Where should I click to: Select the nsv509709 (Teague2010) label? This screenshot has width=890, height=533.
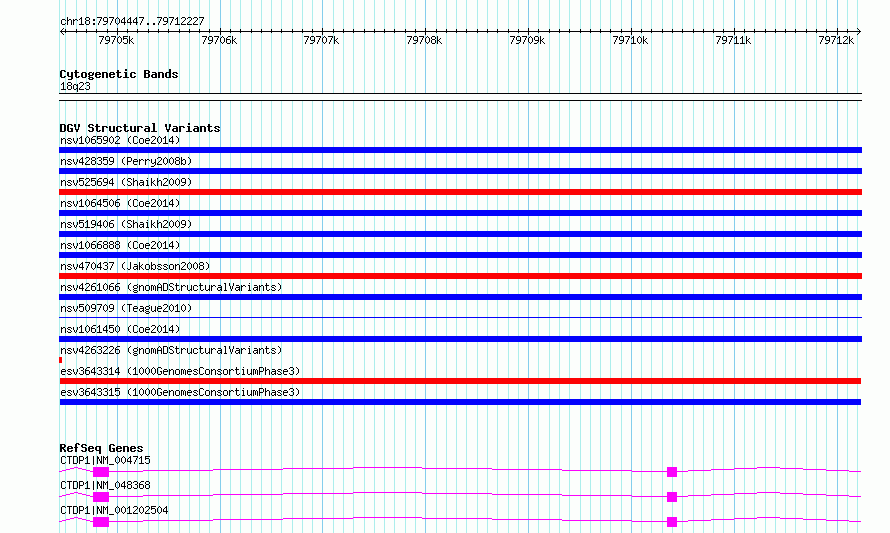[x=126, y=308]
